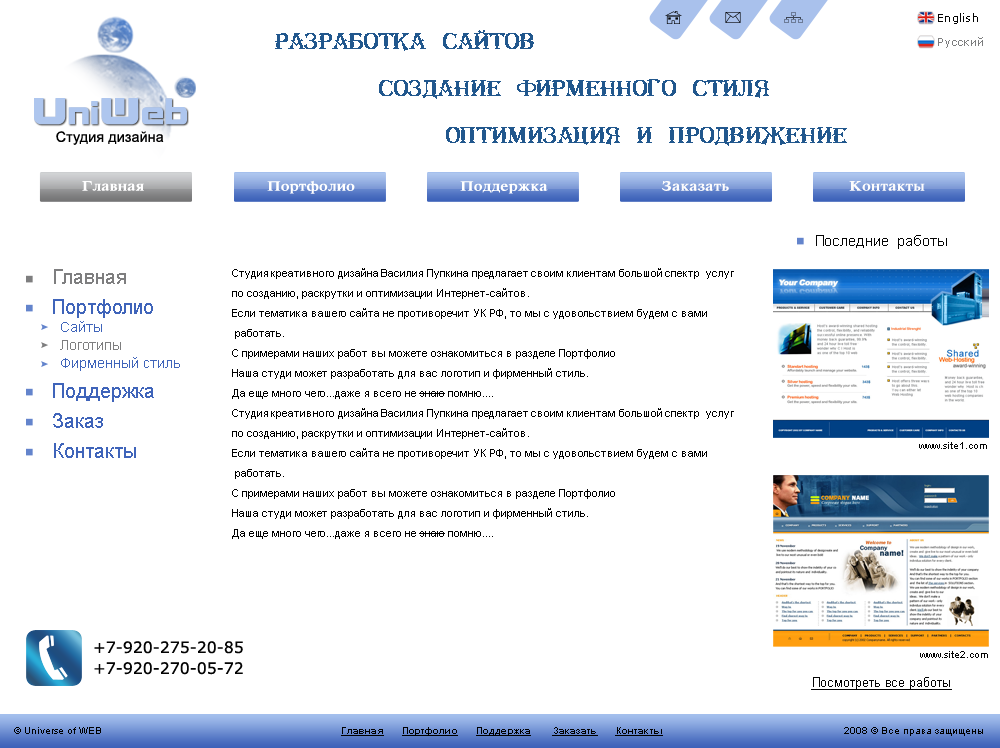
Task: Click the arrow marker beside Фирменный стиль
Action: pyautogui.click(x=42, y=364)
